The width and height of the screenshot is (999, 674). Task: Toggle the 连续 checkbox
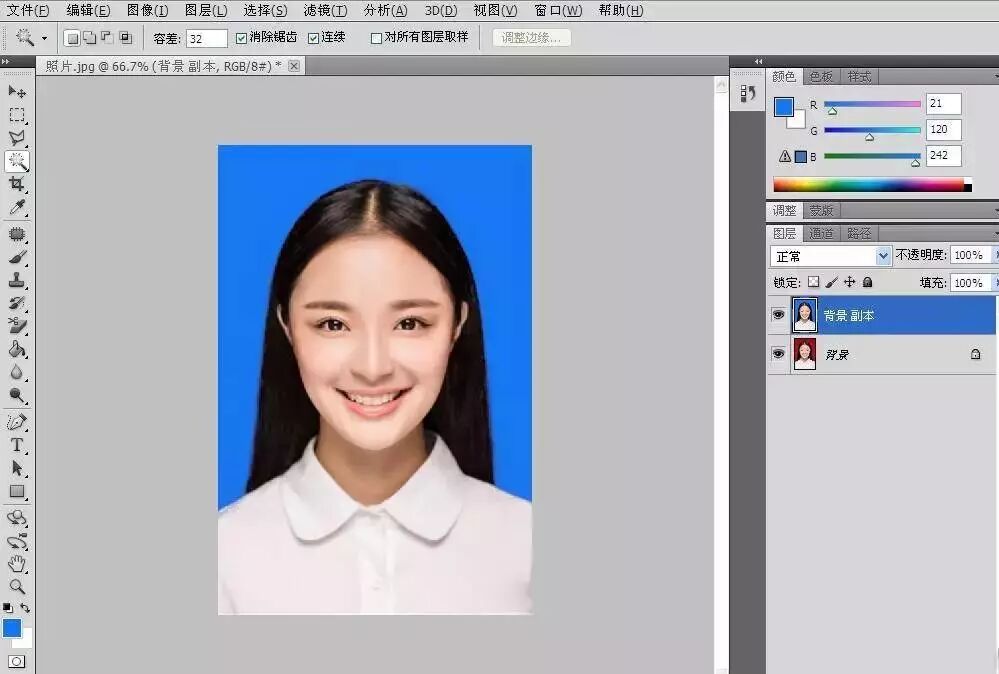point(313,38)
